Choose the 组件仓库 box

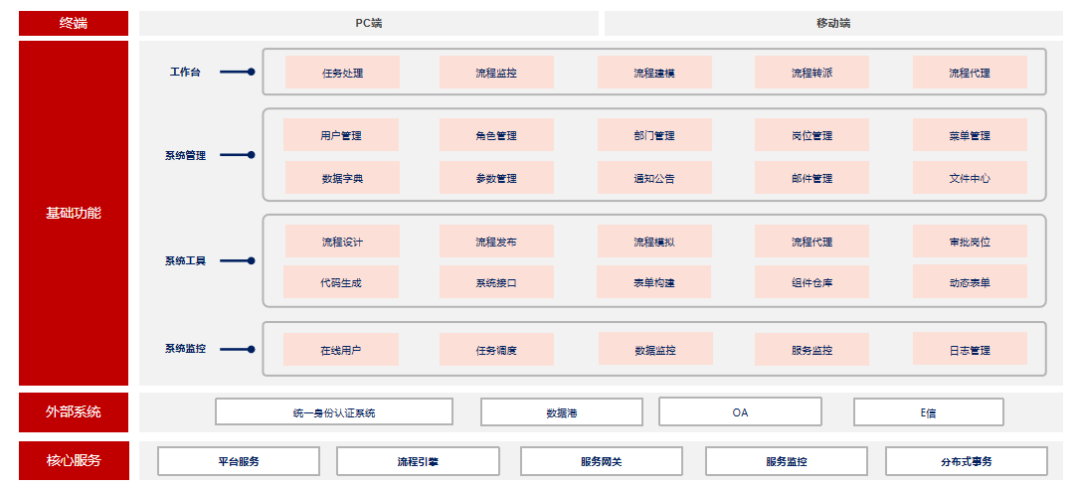812,282
